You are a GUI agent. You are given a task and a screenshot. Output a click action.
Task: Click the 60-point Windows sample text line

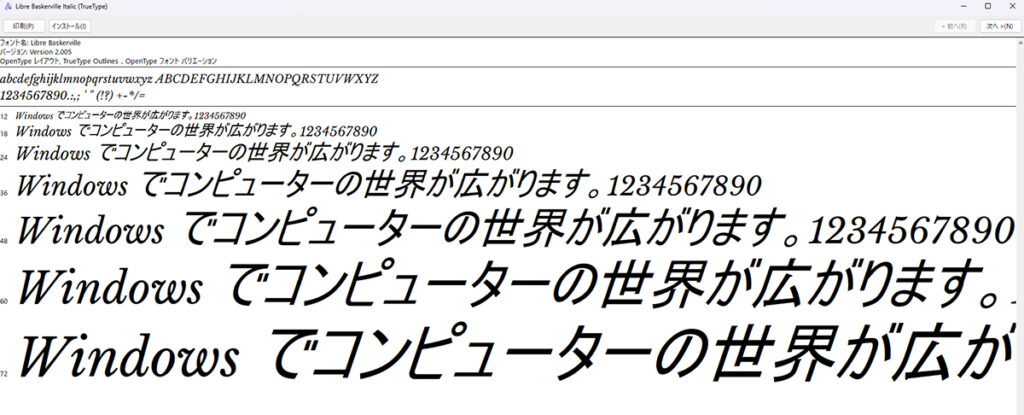[x=517, y=284]
